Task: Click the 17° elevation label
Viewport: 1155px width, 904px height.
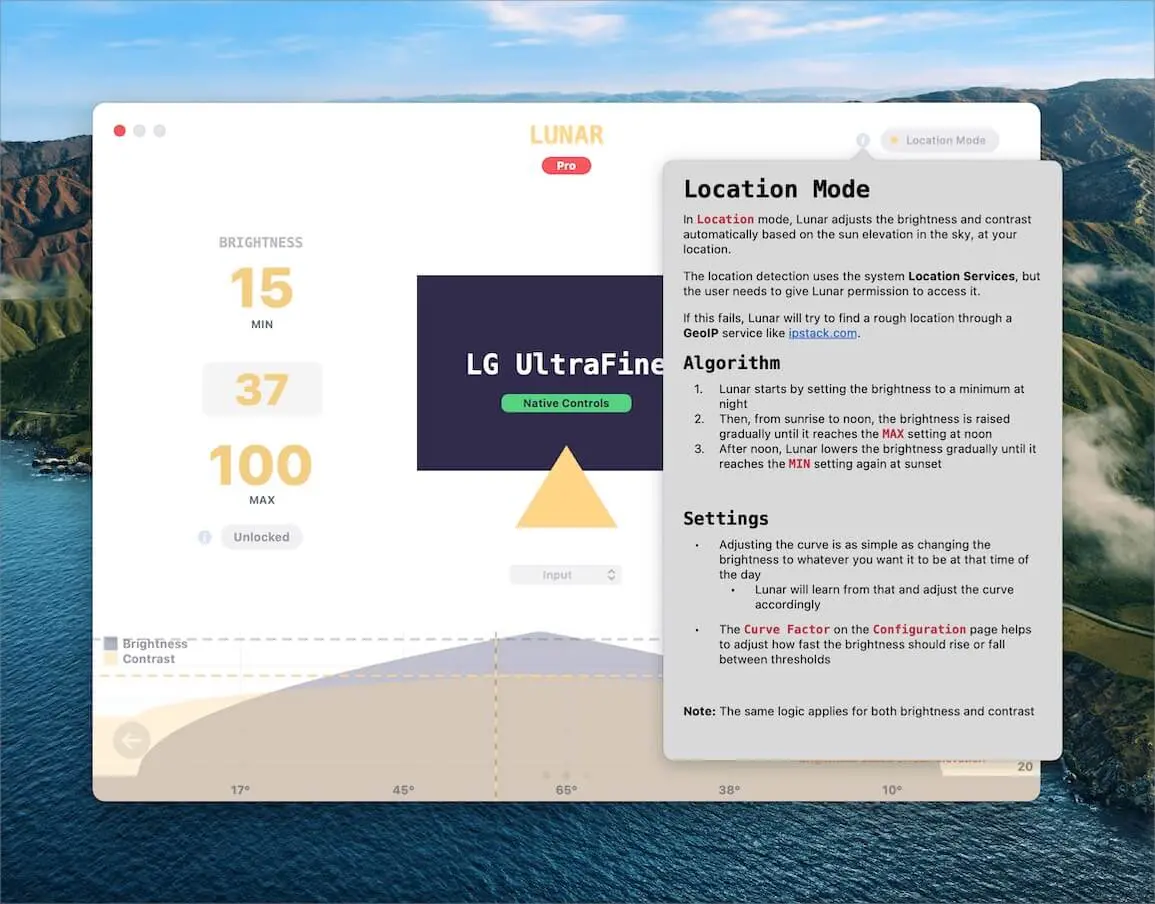Action: 240,790
